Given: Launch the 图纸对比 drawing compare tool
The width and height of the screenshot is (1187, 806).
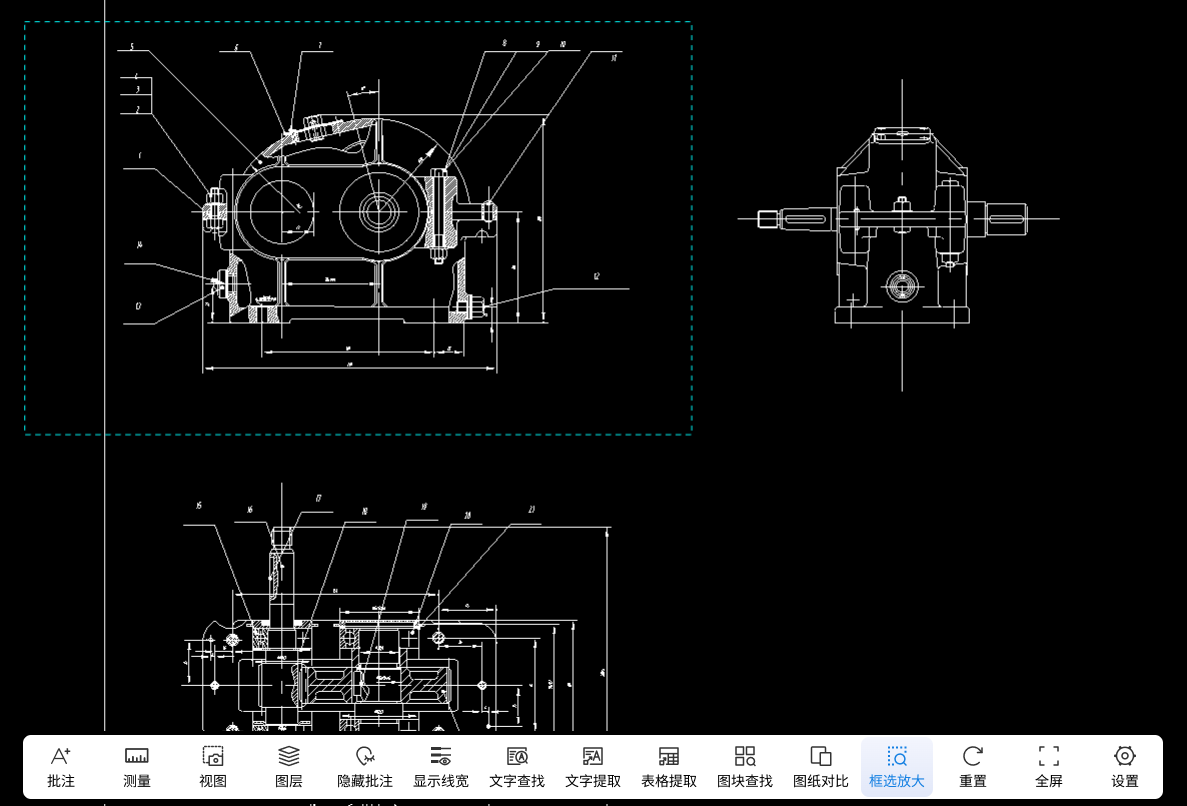Looking at the screenshot, I should coord(821,766).
